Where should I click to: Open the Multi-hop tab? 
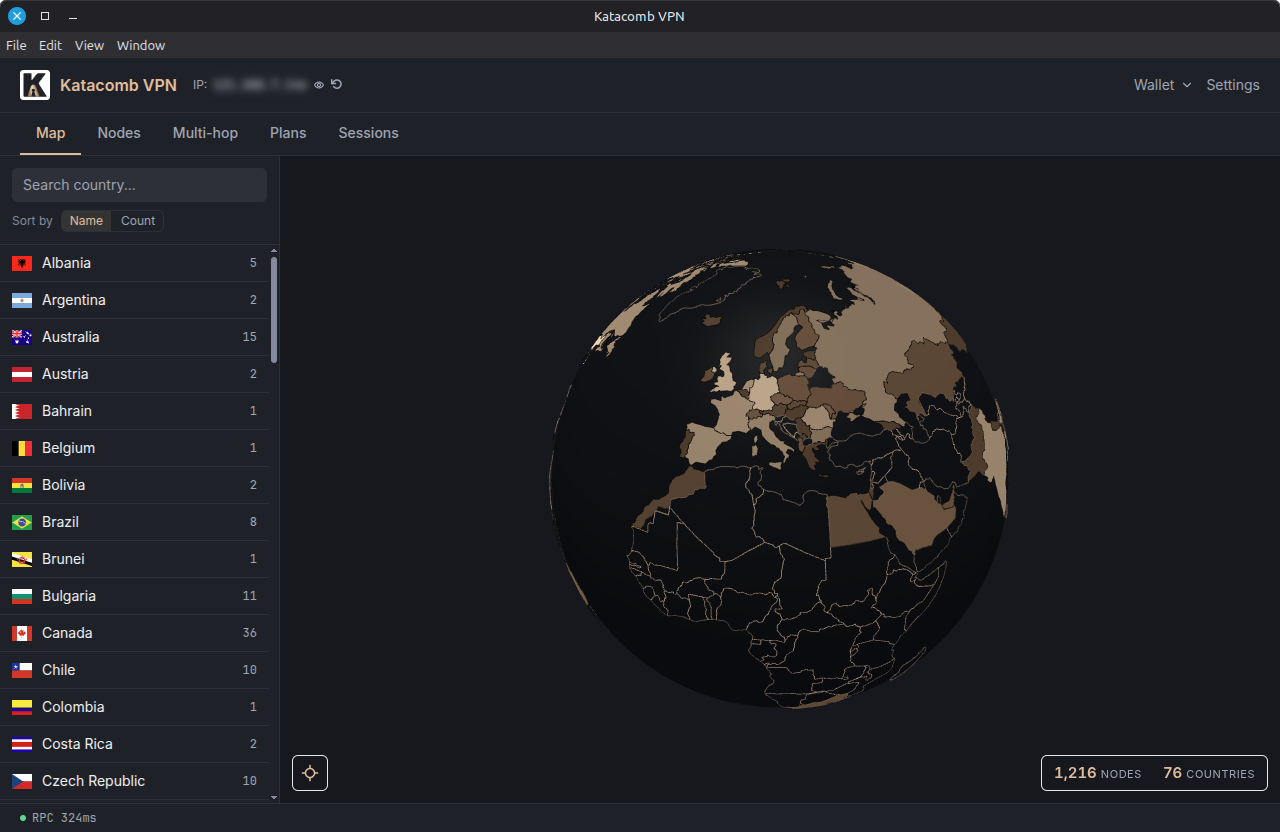tap(205, 133)
